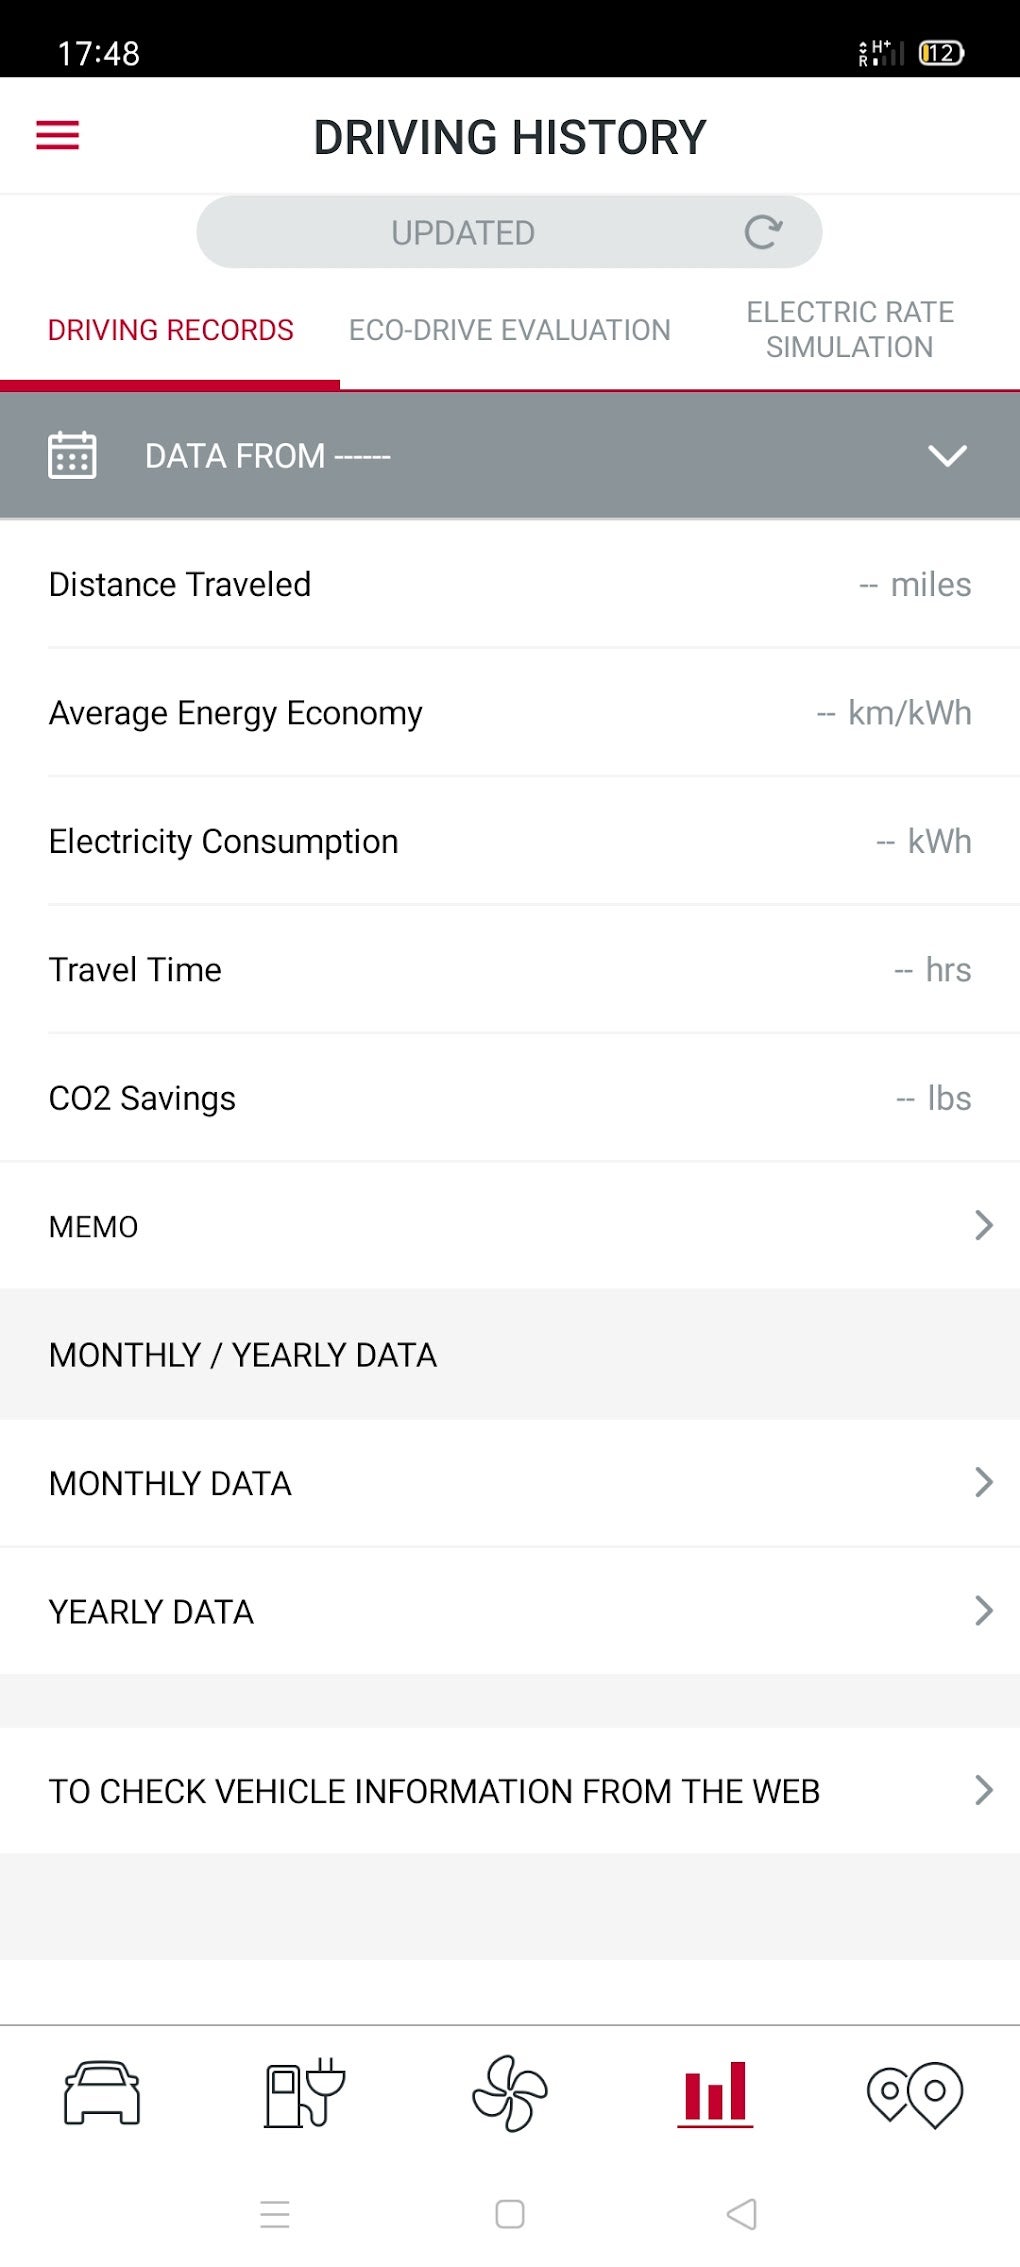Open the climate fan icon
Screen dimensions: 1020x2267
pyautogui.click(x=510, y=2092)
